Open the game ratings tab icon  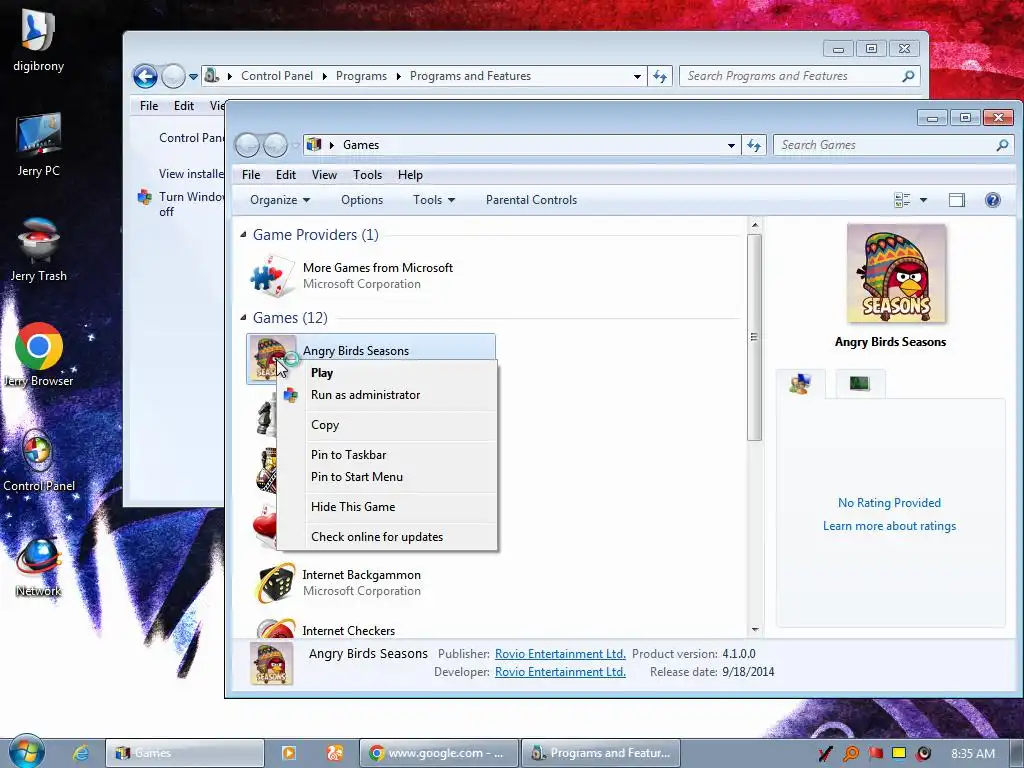[800, 383]
